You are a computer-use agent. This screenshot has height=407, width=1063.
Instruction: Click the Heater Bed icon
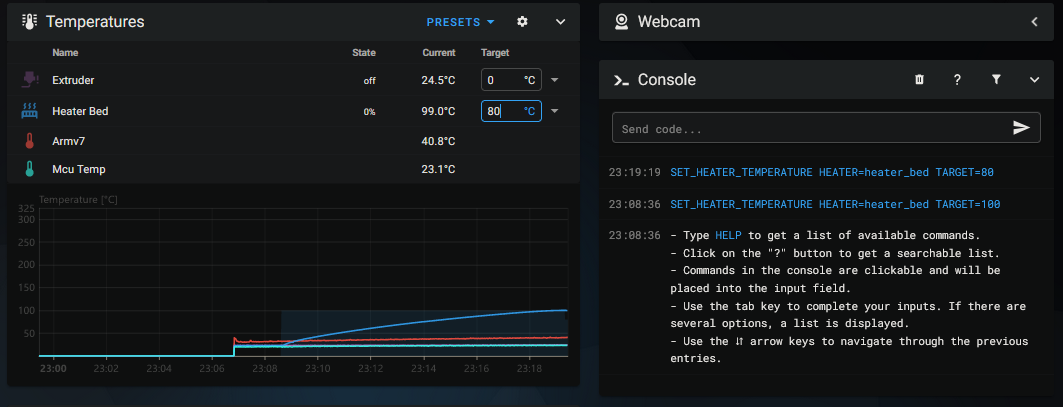(x=29, y=111)
